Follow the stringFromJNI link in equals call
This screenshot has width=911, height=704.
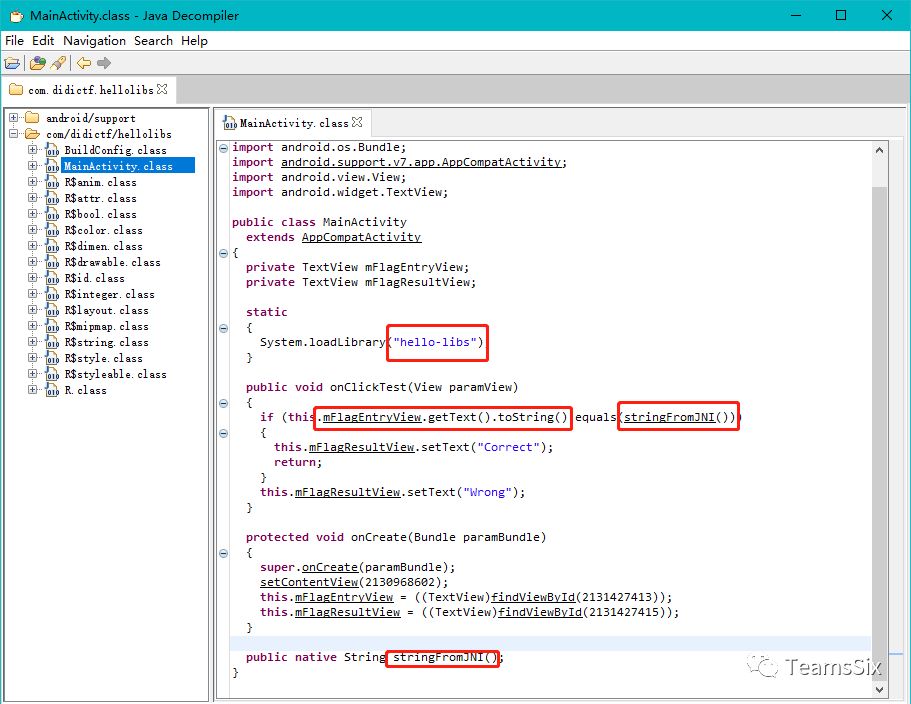pos(669,417)
